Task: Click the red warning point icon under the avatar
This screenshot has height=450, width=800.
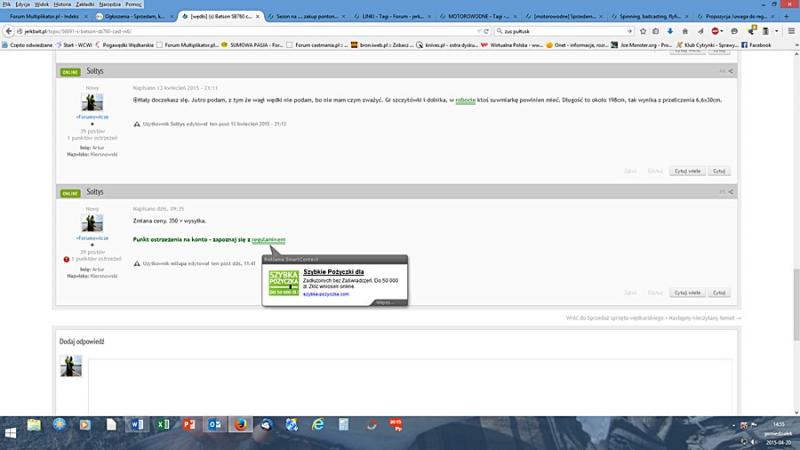Action: [x=65, y=259]
